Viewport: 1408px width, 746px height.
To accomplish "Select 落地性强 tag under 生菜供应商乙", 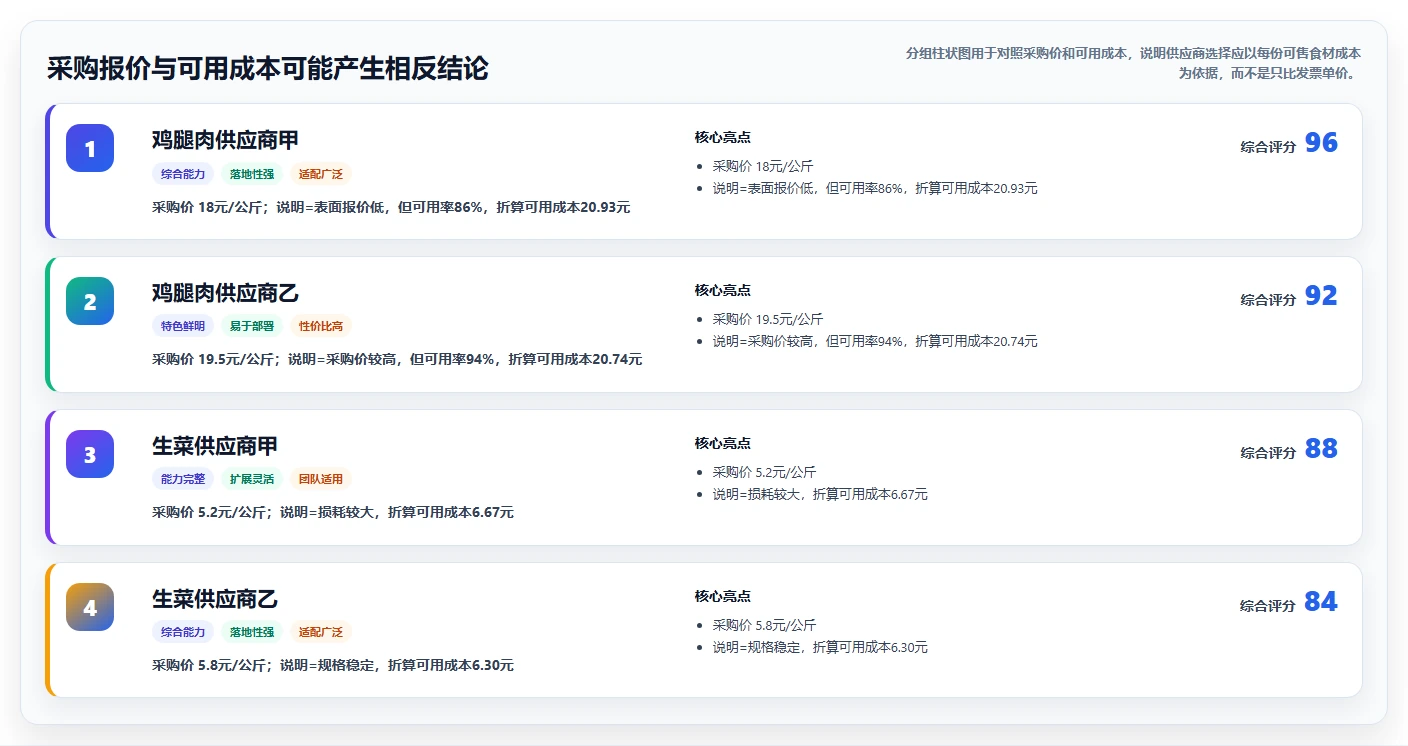I will 252,632.
